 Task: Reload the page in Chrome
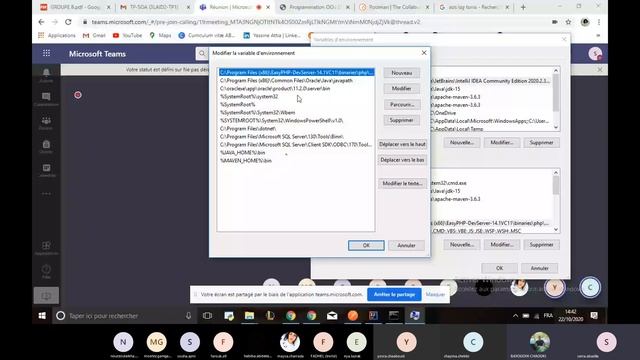click(68, 22)
